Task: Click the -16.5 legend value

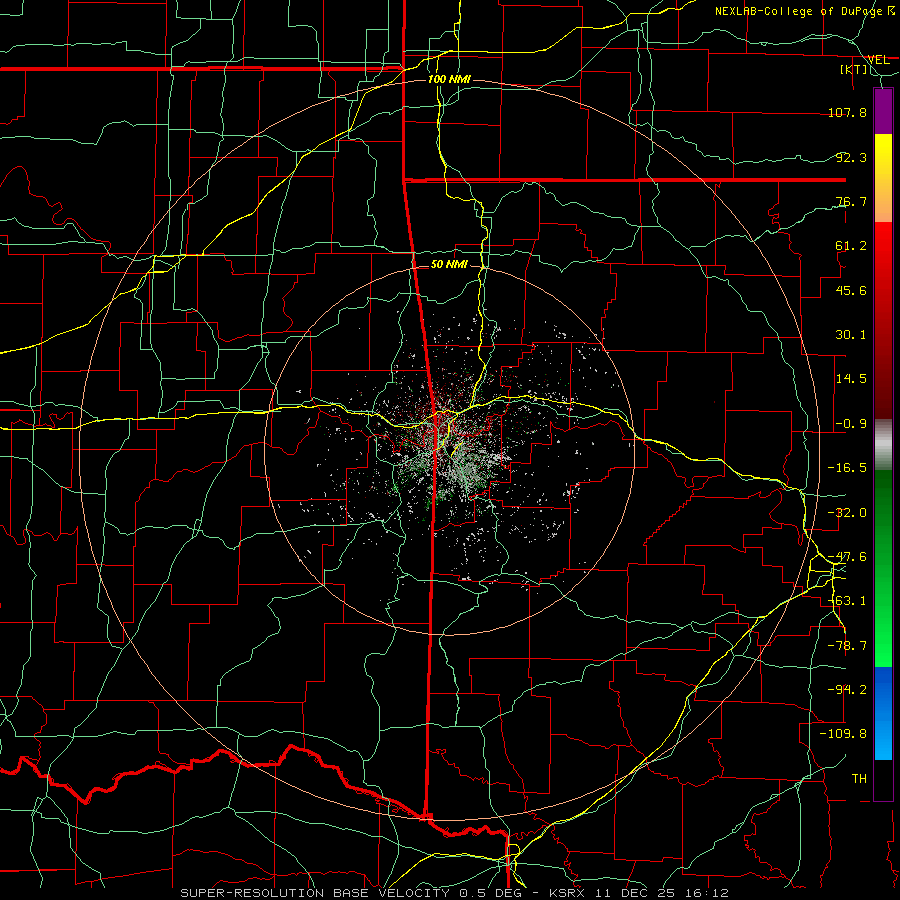Action: [x=847, y=468]
